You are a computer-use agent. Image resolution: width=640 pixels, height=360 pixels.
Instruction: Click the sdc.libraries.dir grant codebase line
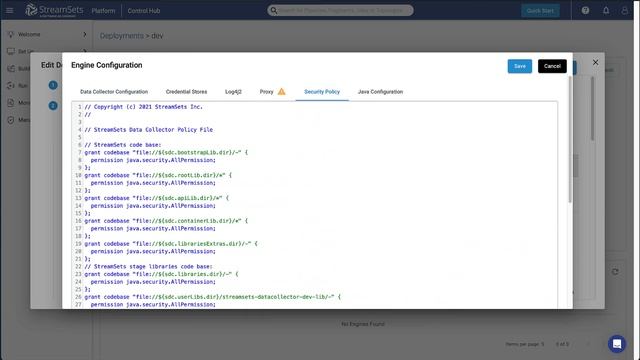pos(162,274)
